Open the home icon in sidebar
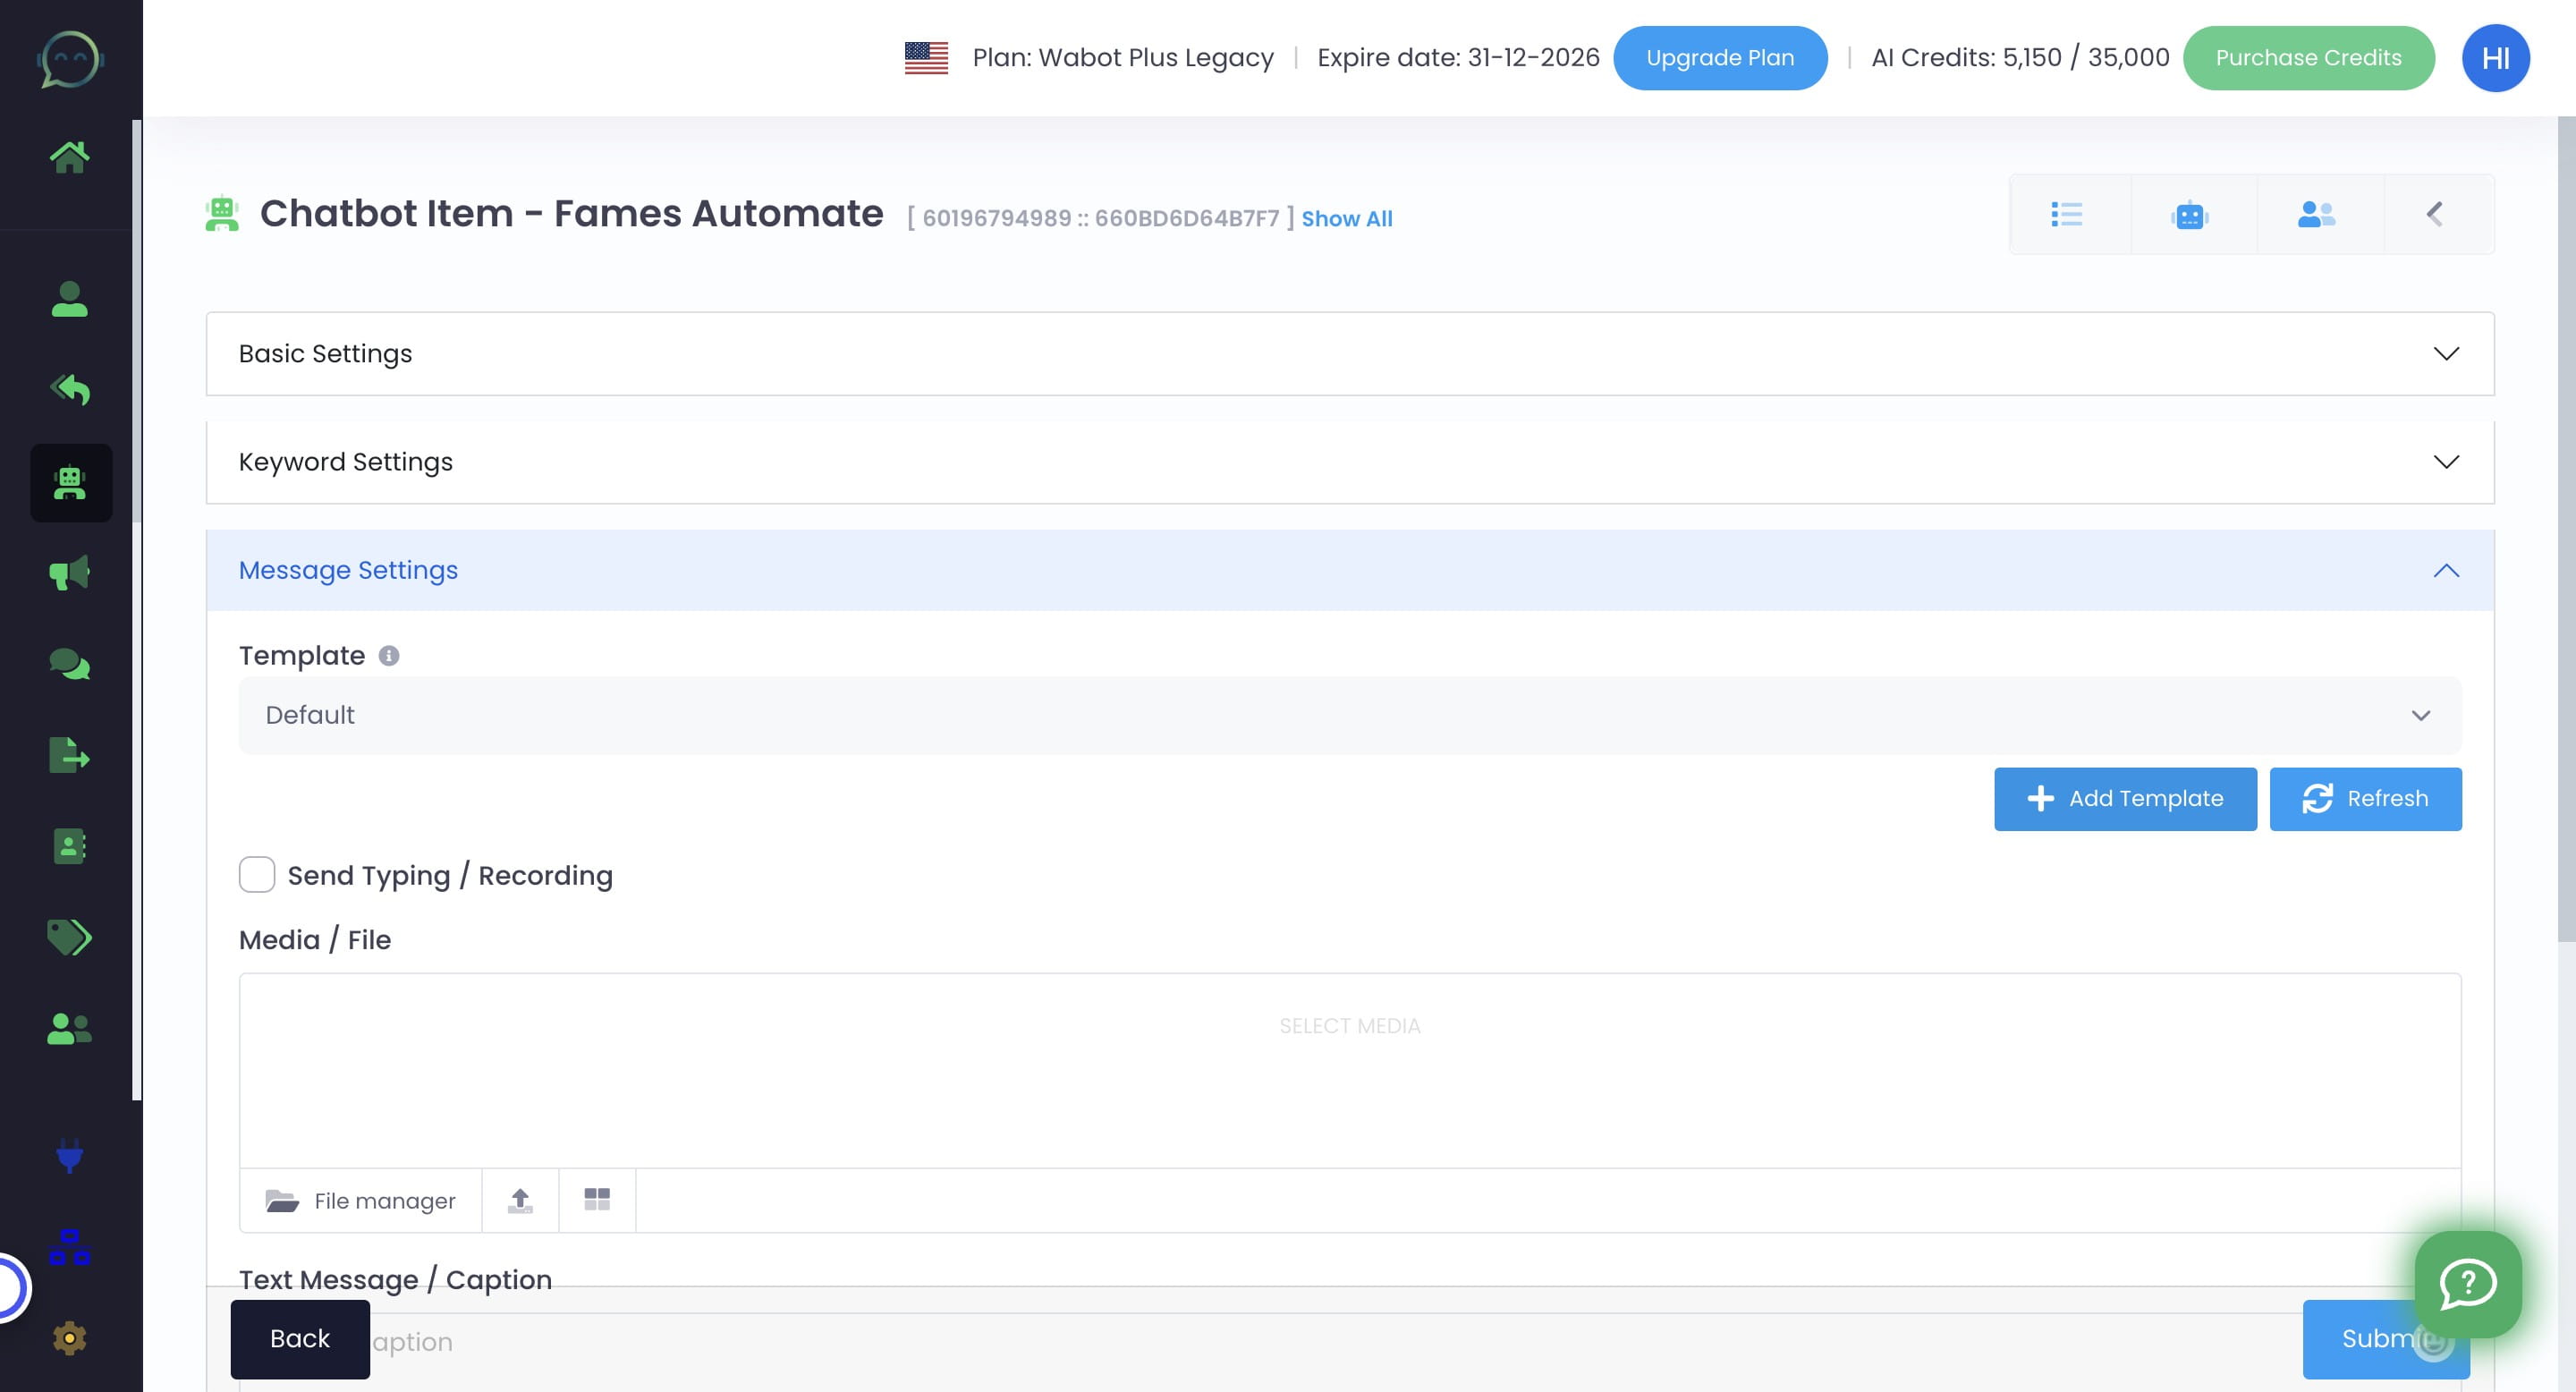 69,157
